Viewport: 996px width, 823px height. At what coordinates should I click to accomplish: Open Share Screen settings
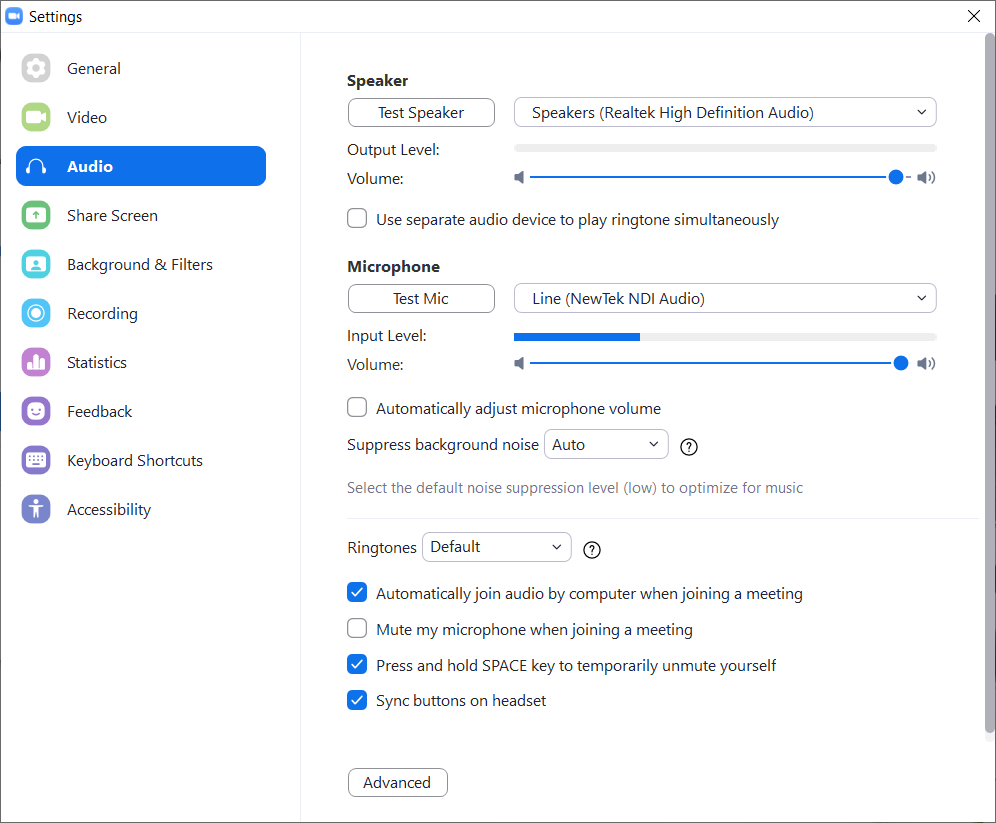tap(36, 215)
